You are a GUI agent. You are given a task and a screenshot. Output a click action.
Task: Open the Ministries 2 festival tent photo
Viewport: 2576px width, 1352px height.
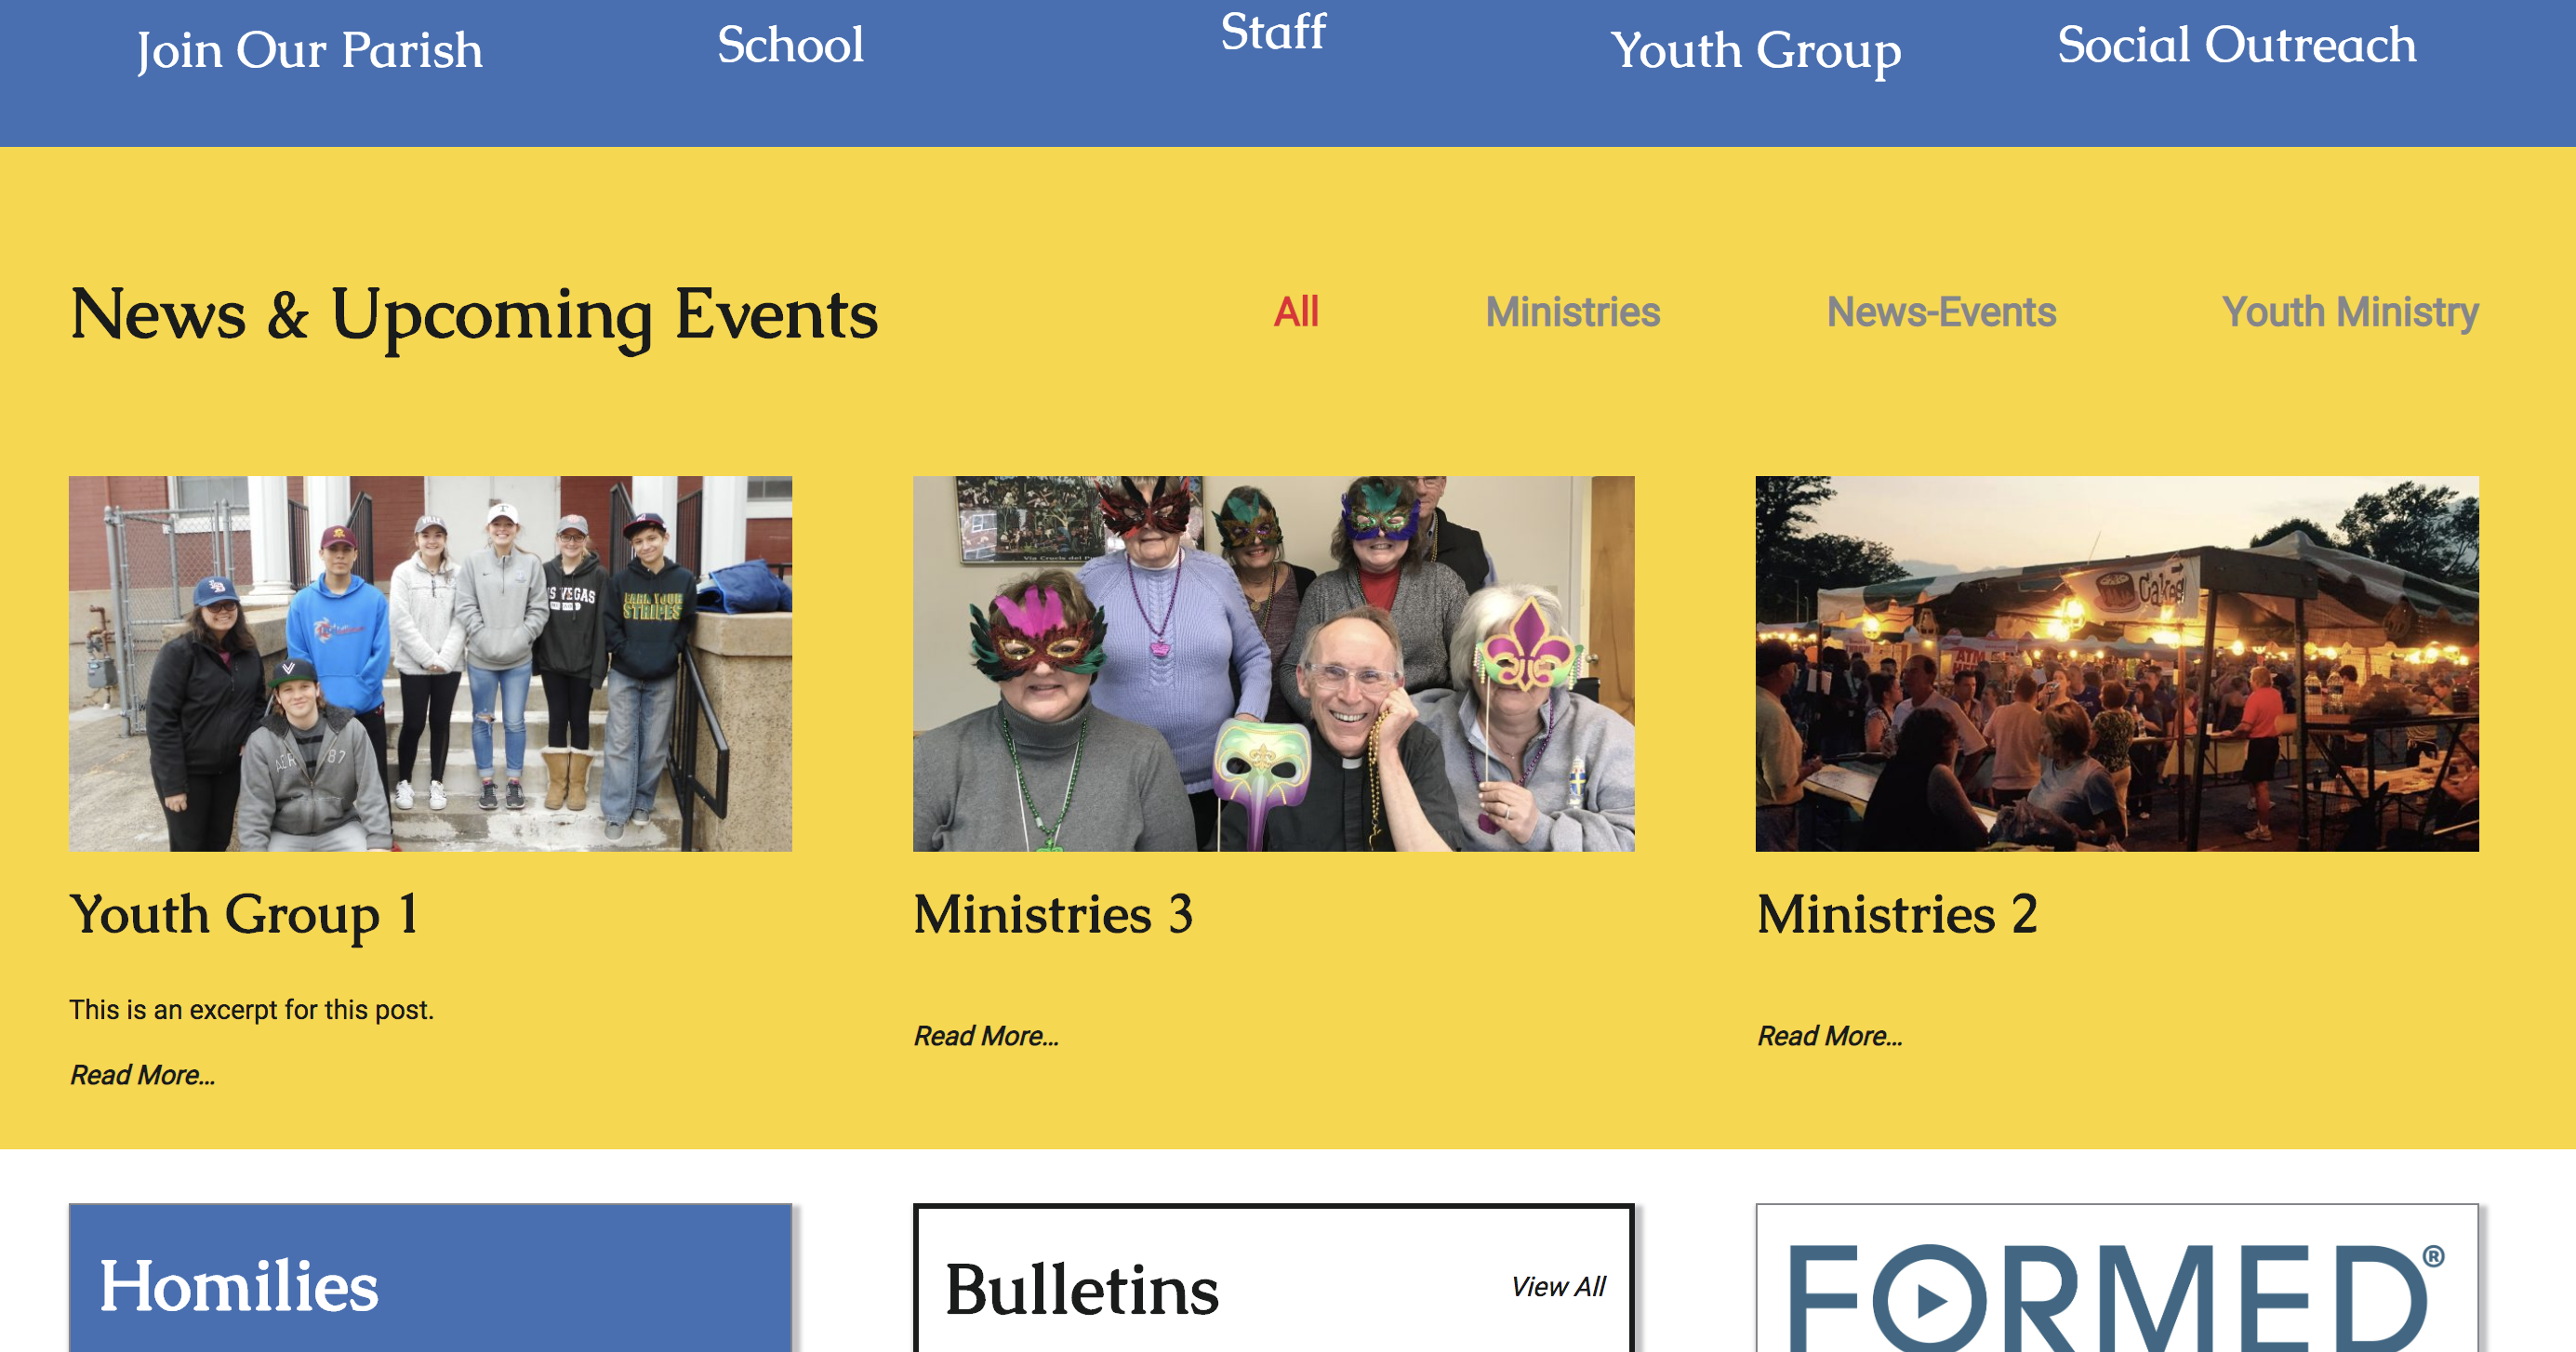coord(2117,664)
